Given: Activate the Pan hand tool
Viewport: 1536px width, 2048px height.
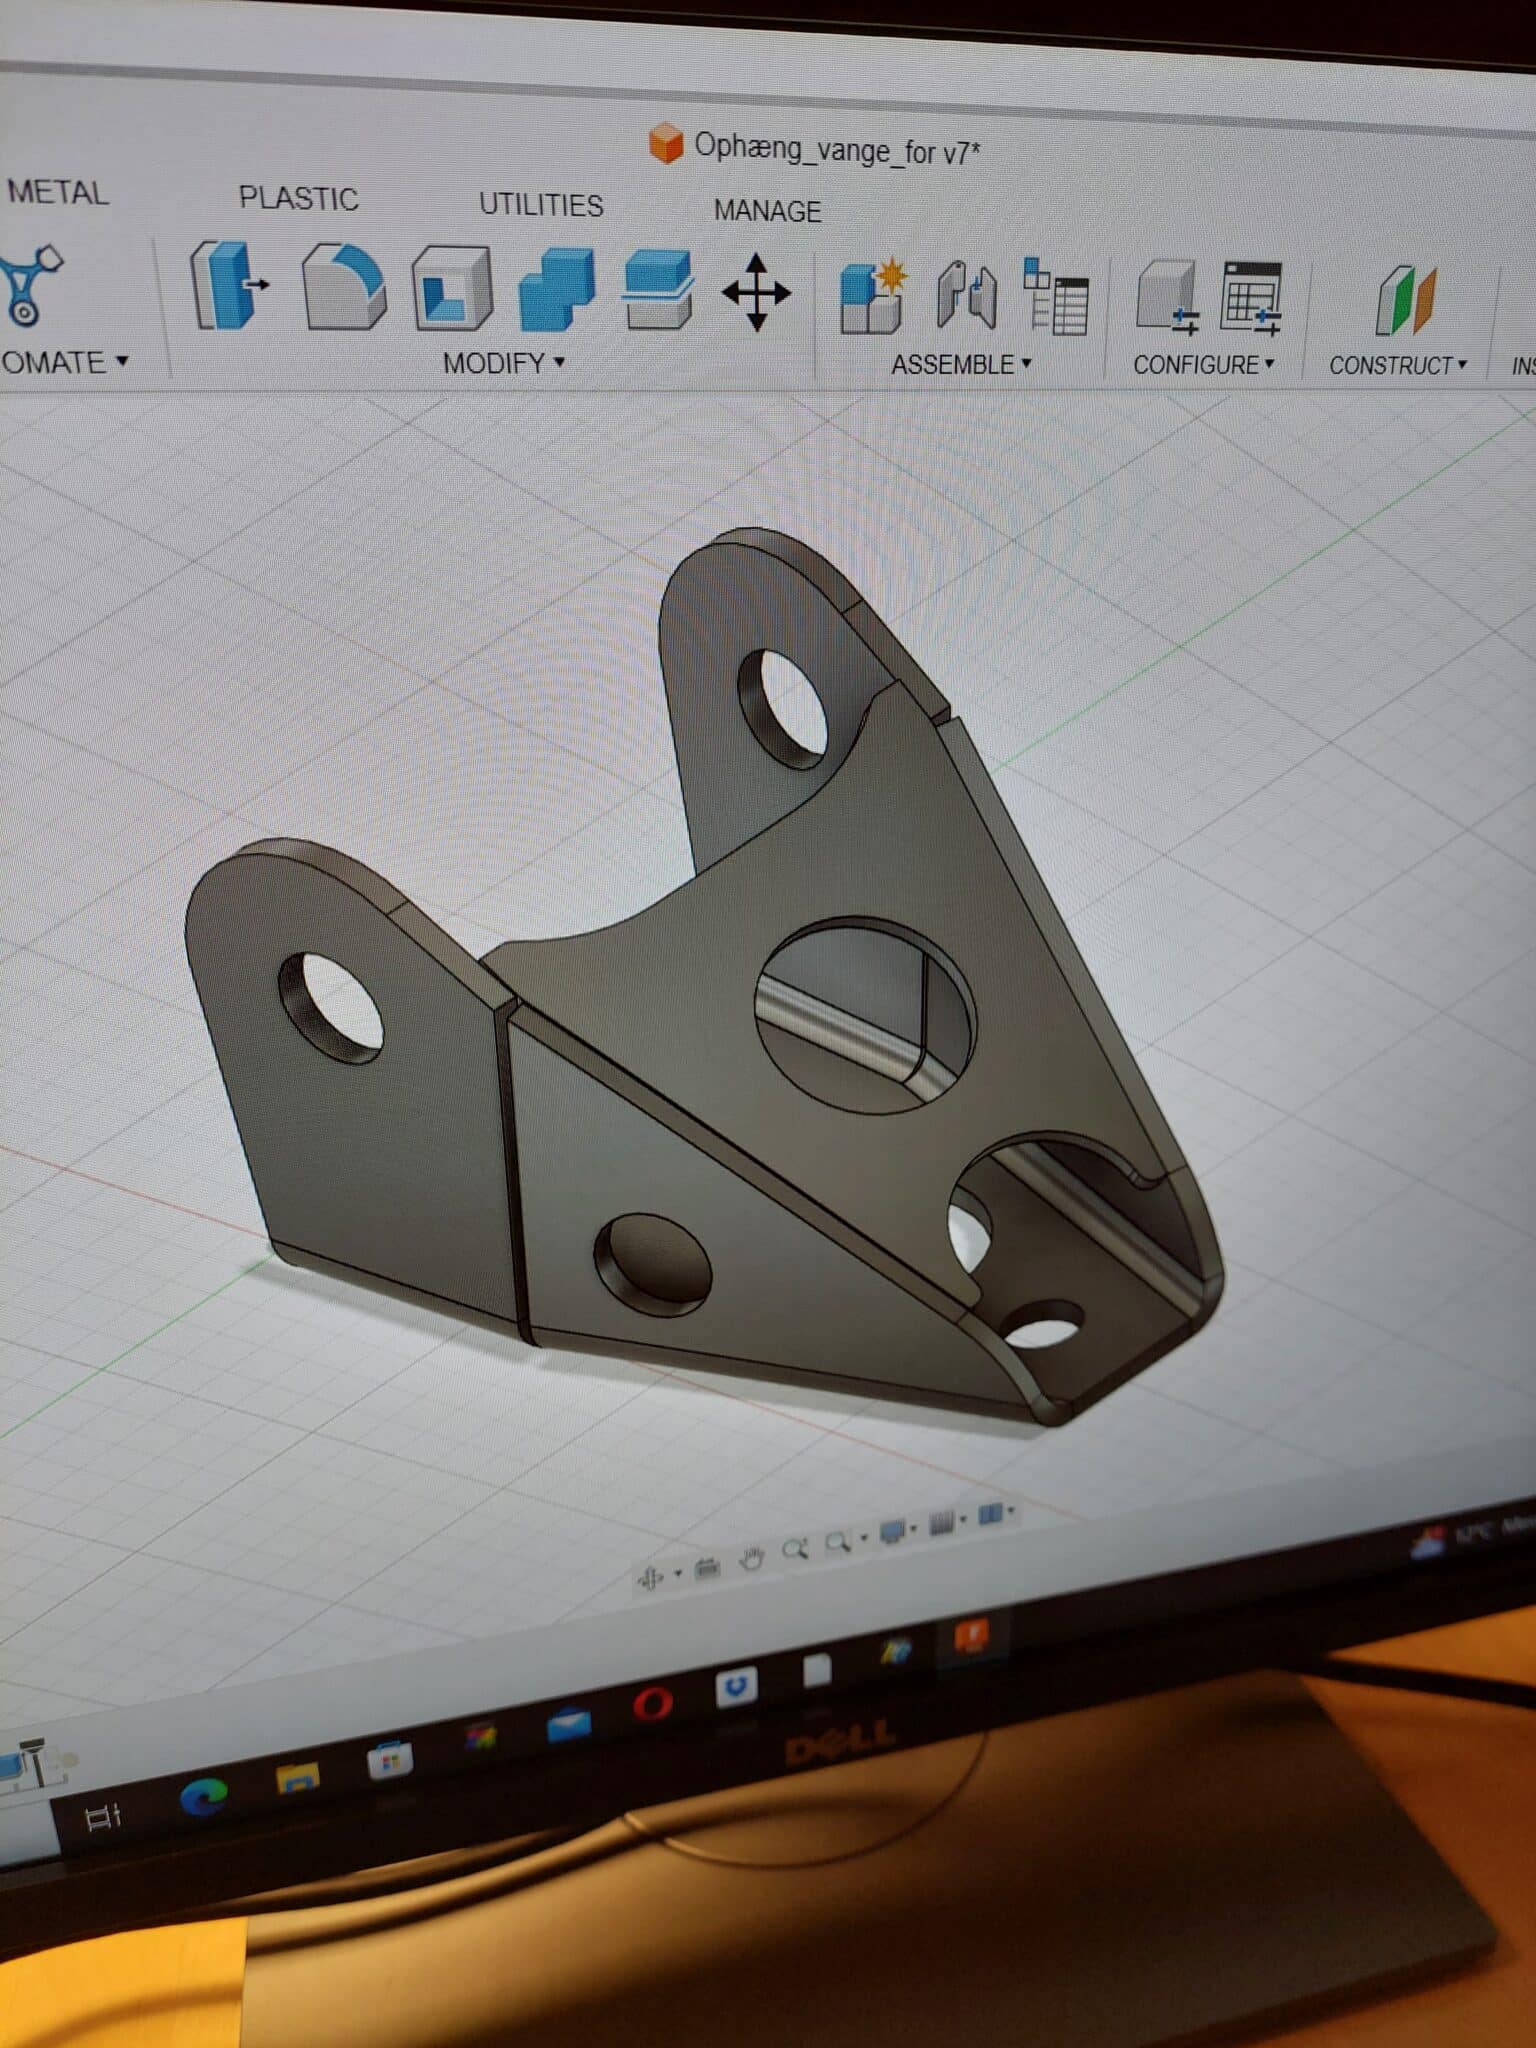Looking at the screenshot, I should point(751,1560).
